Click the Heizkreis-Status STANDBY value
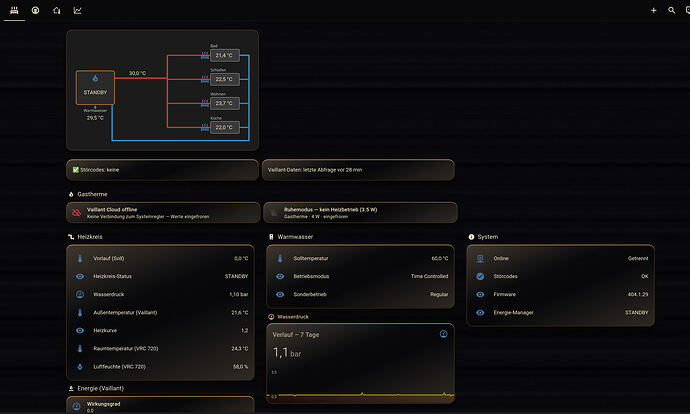Image resolution: width=690 pixels, height=414 pixels. point(236,276)
